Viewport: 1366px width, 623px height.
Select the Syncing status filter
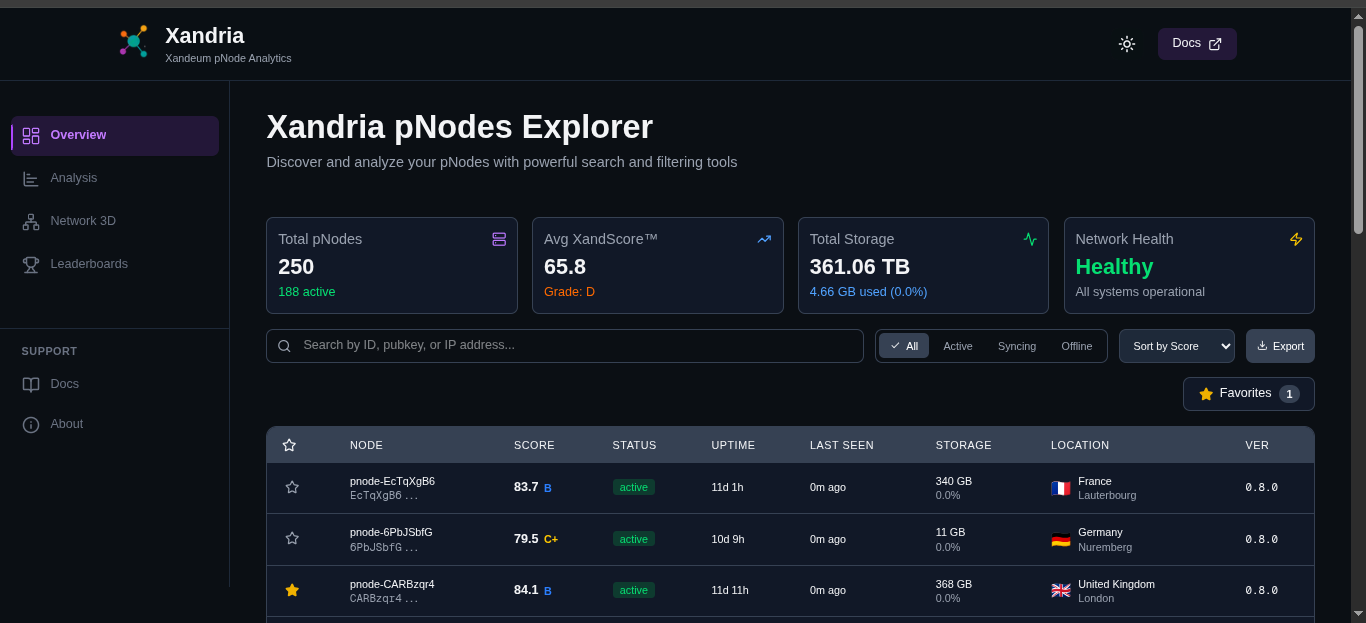tap(1017, 346)
